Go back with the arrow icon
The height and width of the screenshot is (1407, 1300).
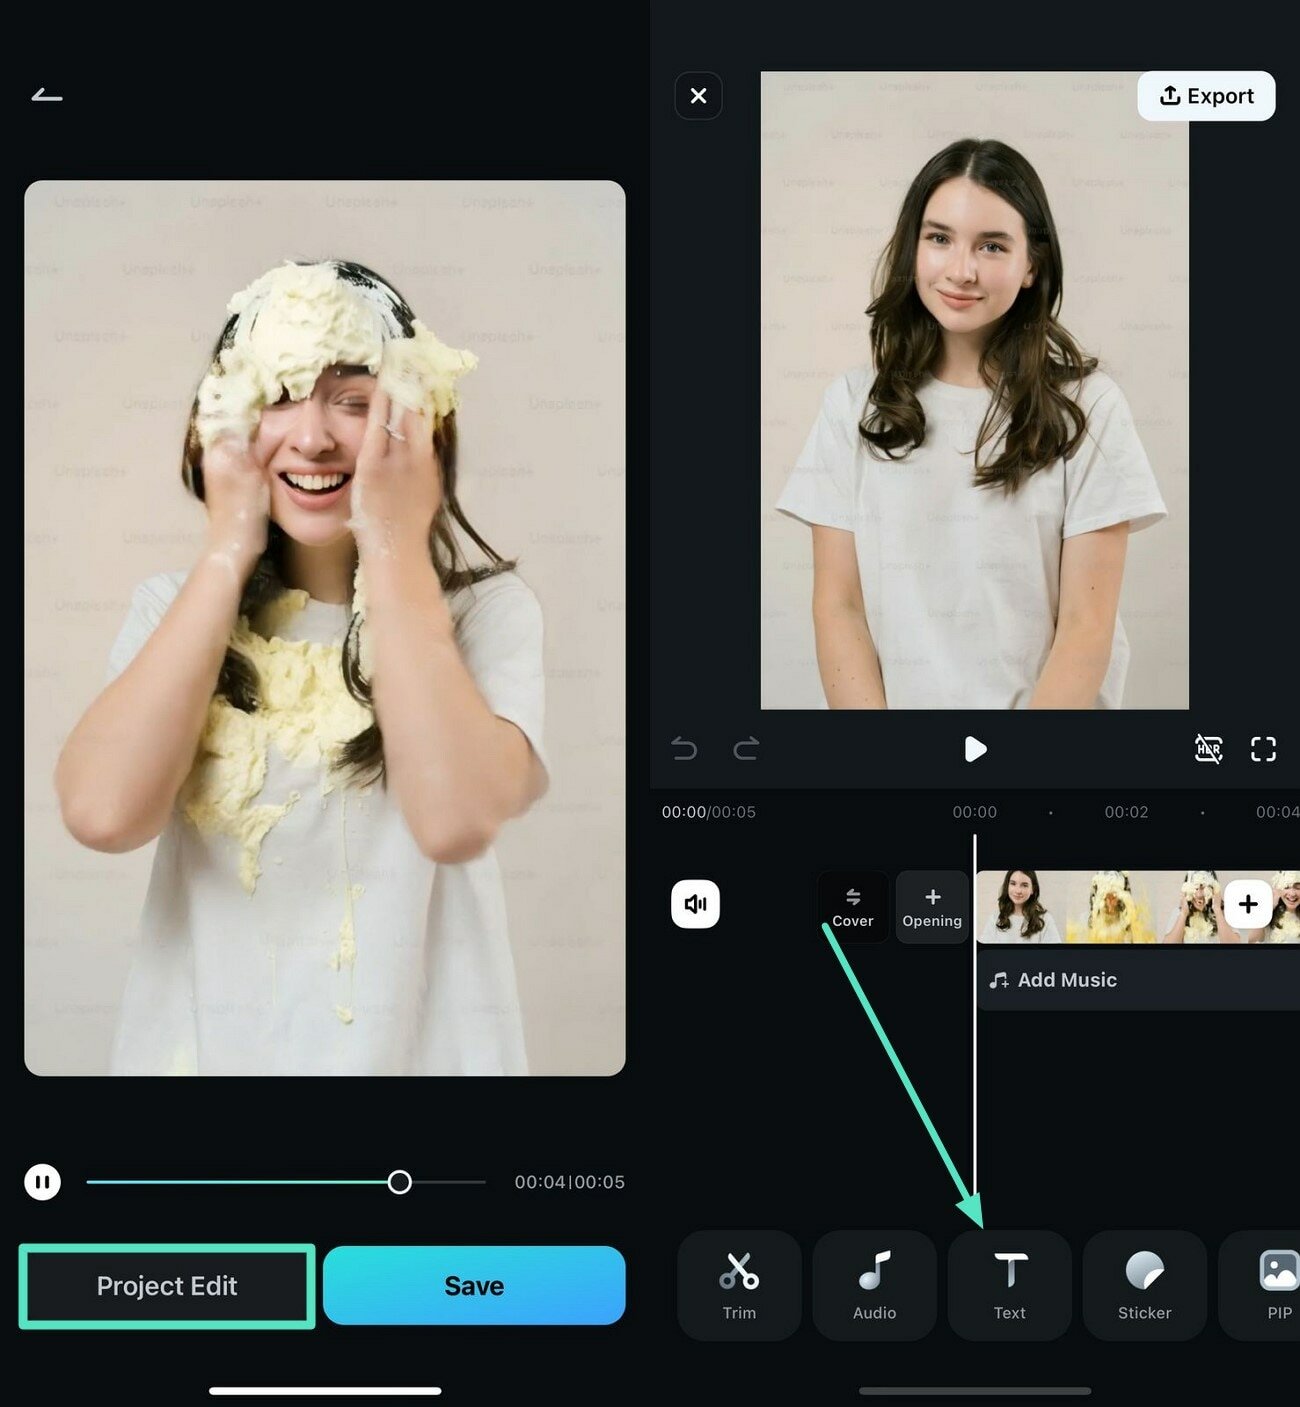click(x=47, y=95)
